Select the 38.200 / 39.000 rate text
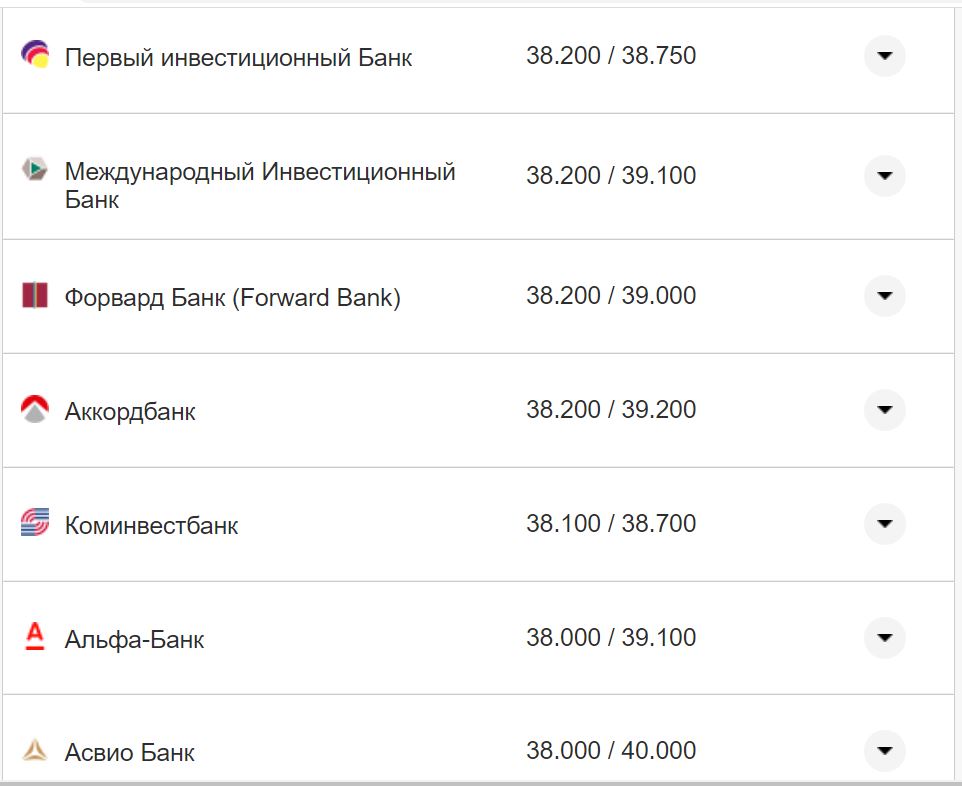Screen dimensions: 962x786 612,296
